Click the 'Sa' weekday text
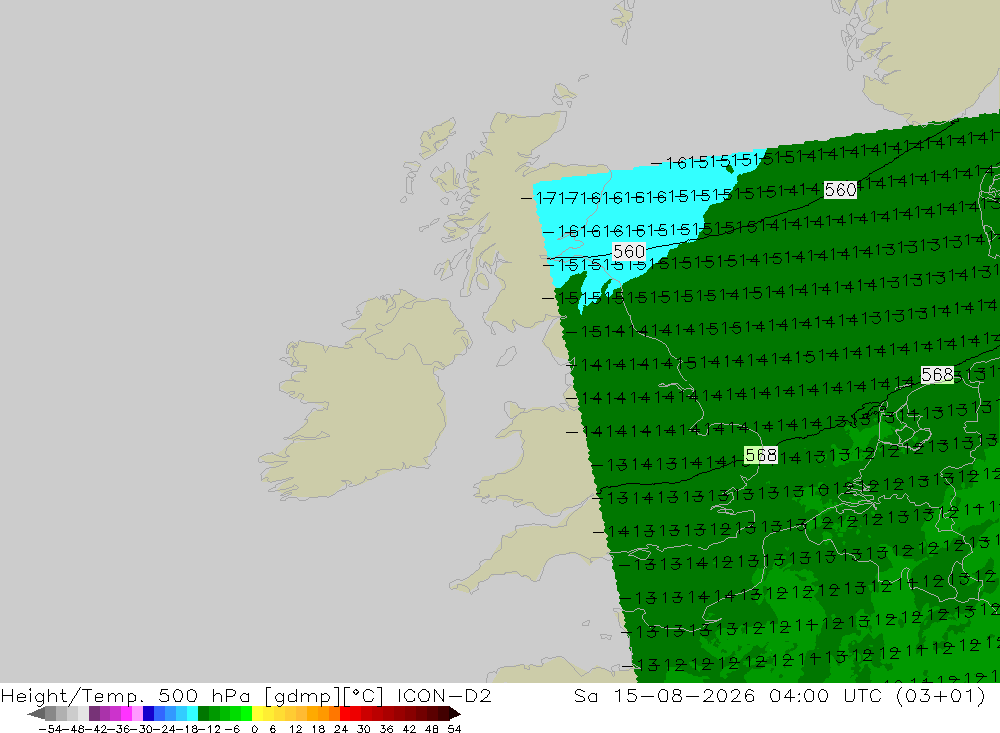 click(585, 696)
